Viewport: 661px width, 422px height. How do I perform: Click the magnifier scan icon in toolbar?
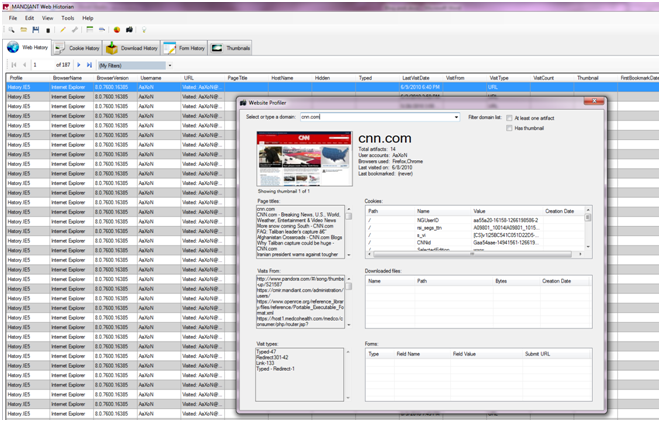tap(11, 30)
